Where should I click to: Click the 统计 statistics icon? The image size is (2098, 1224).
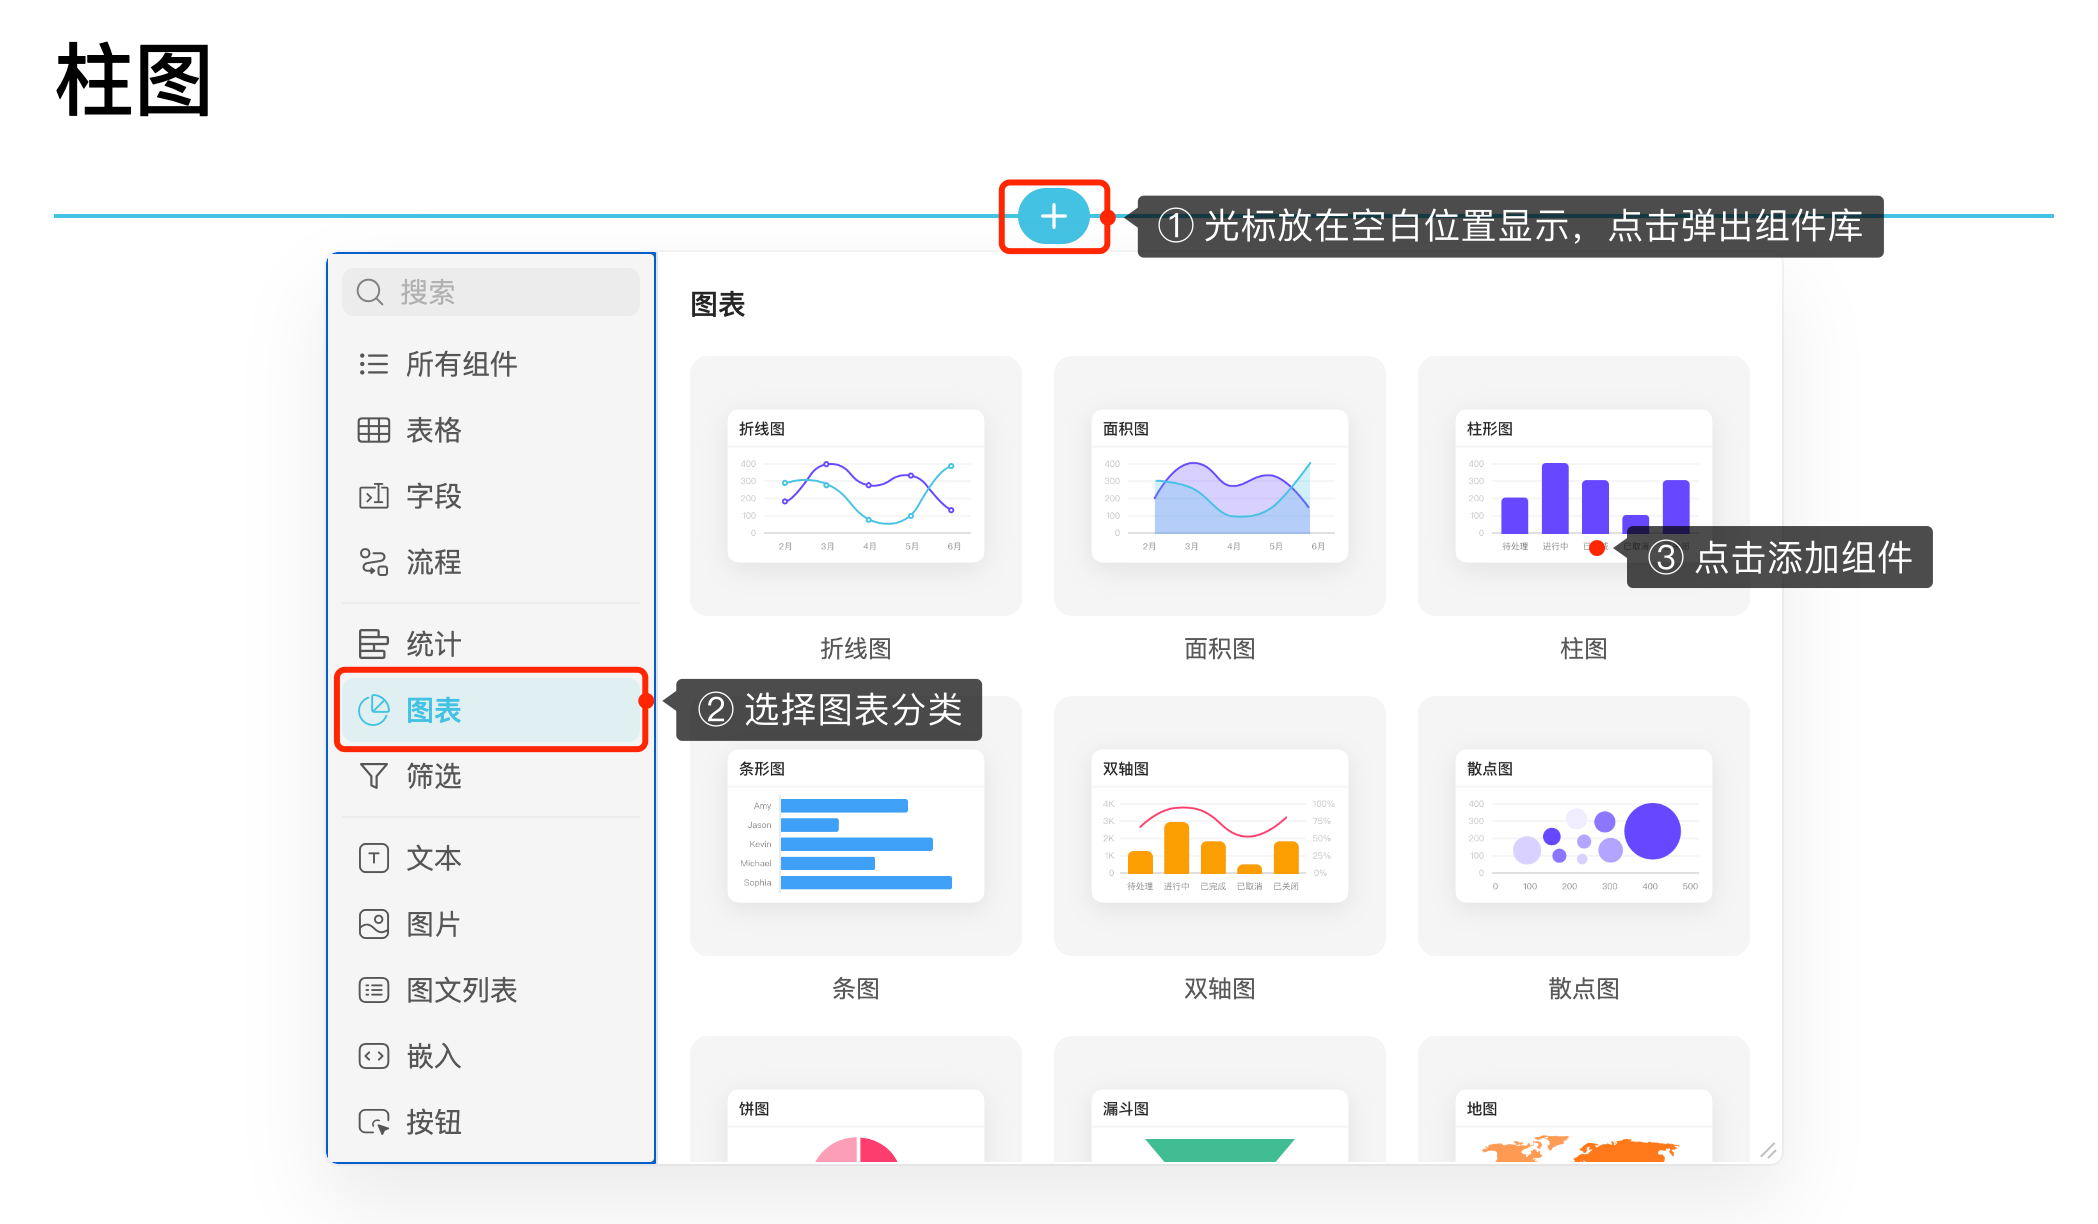pos(373,644)
